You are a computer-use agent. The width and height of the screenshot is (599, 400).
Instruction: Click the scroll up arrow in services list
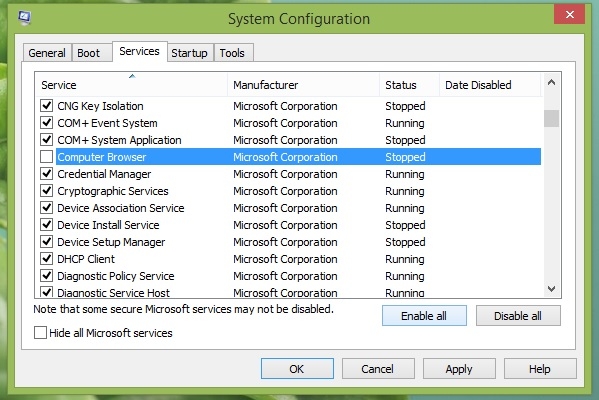551,83
